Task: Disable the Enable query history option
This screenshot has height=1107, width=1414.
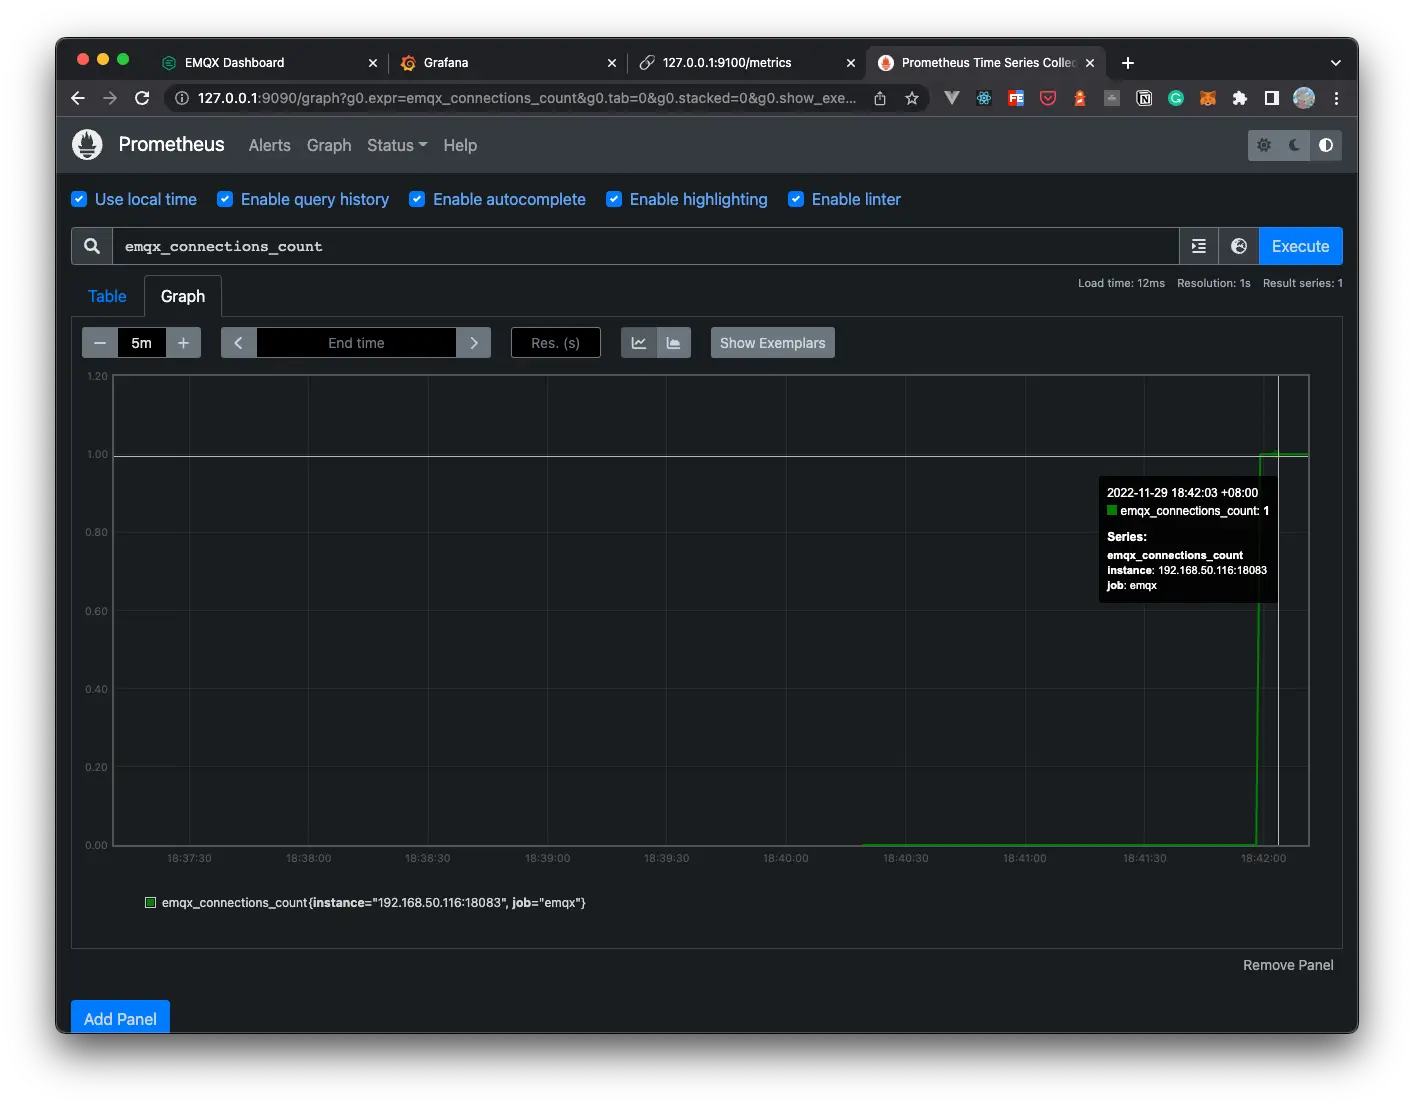Action: (x=225, y=199)
